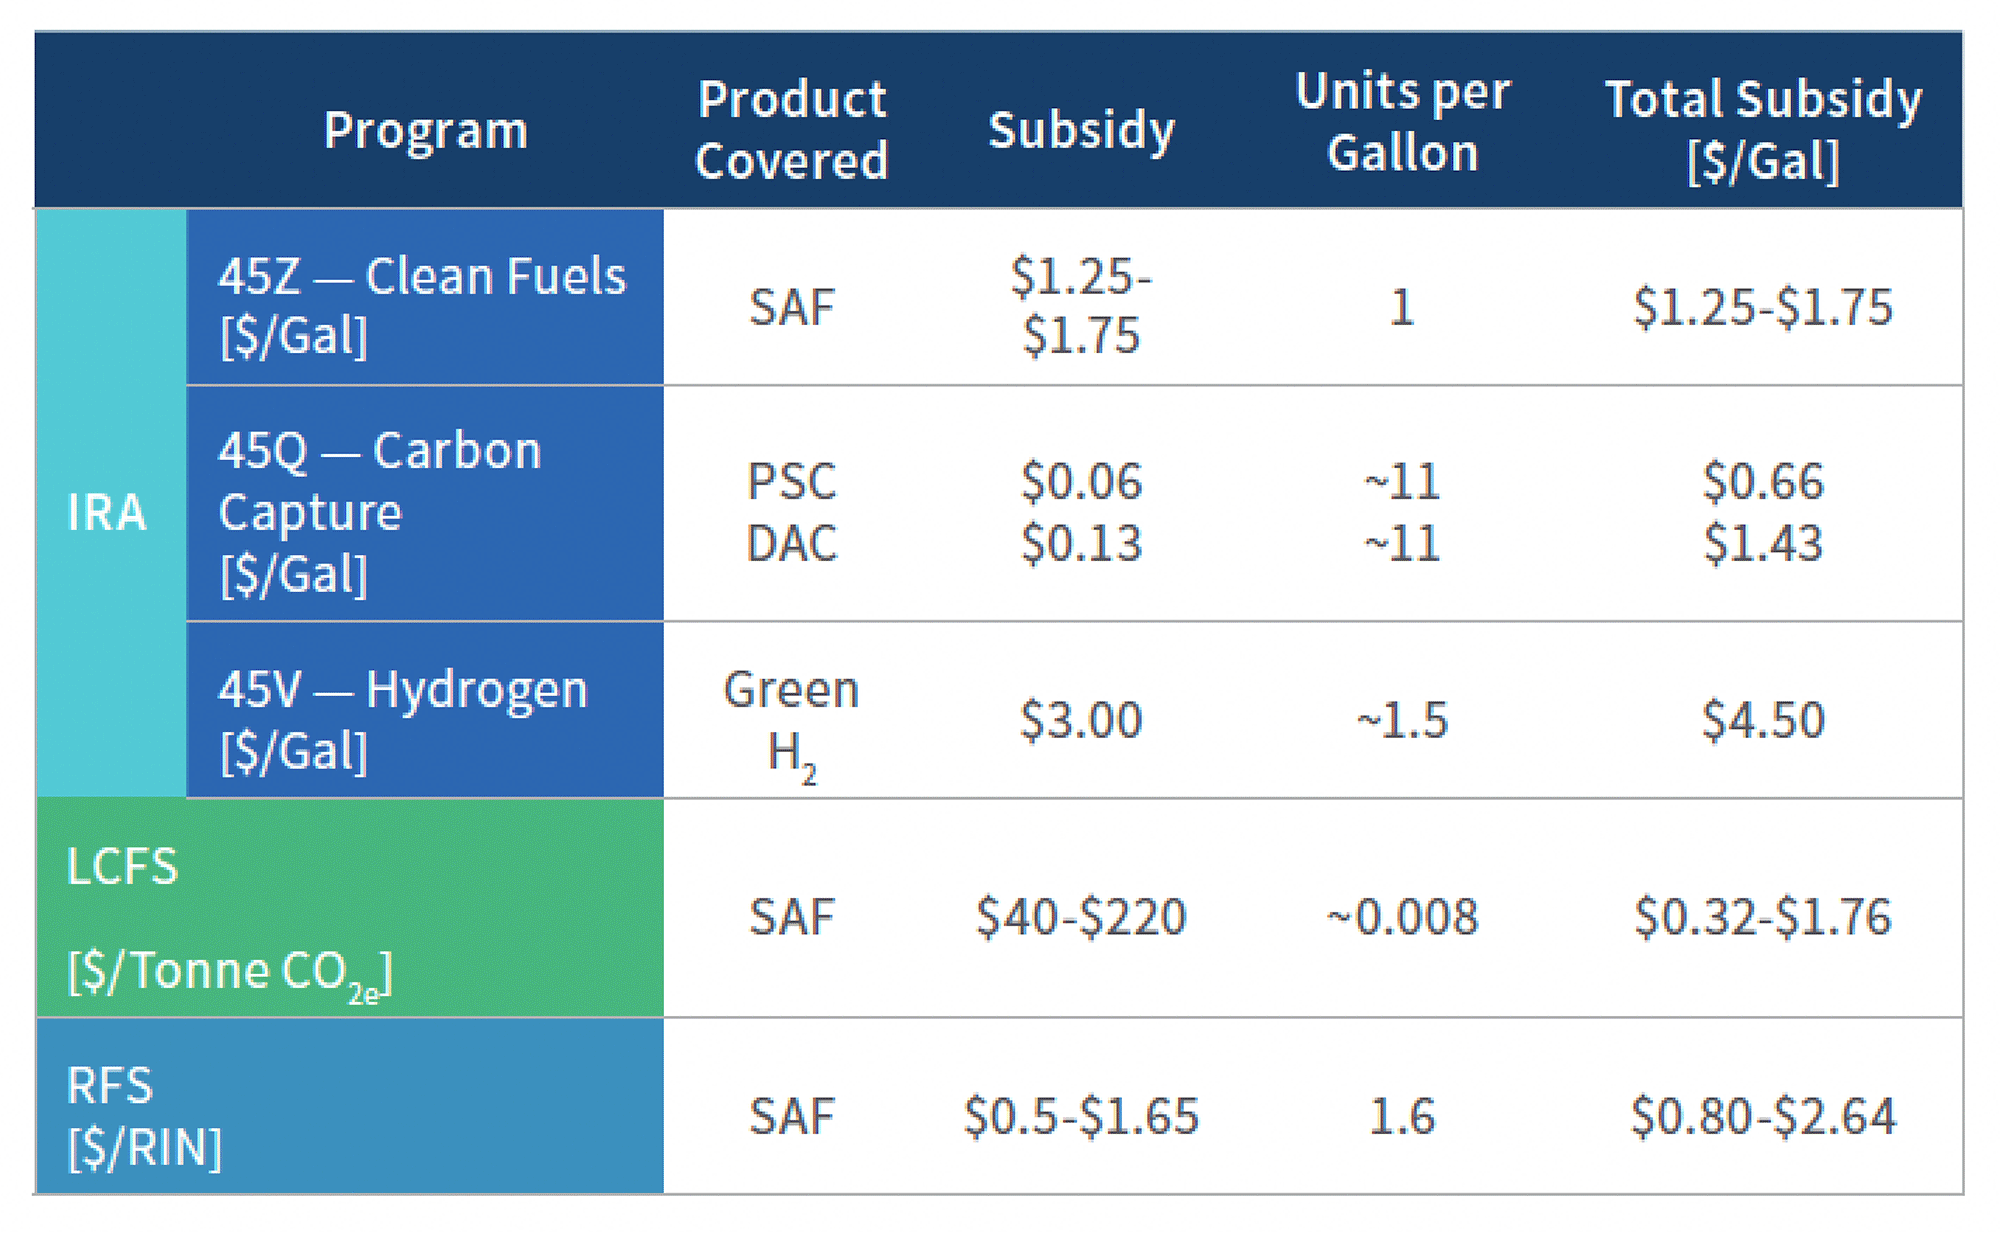Viewport: 2000px width, 1240px height.
Task: Click the $3.00 hydrogen subsidy value
Action: [1081, 720]
